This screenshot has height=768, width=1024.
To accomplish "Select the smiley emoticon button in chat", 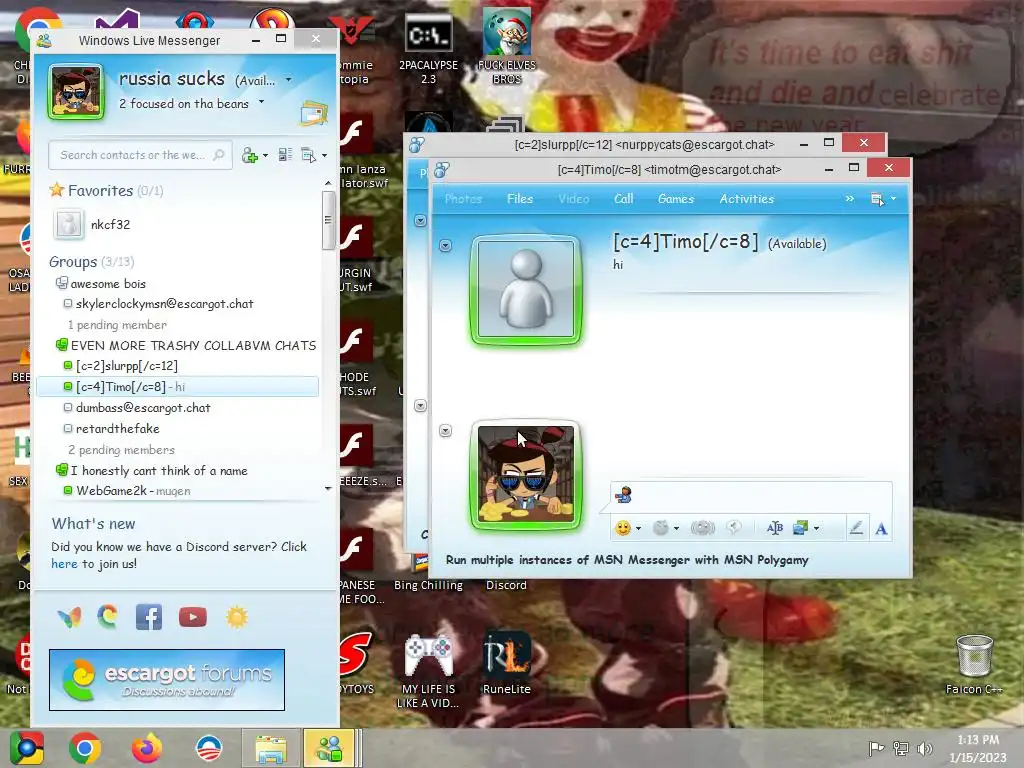I will (623, 528).
